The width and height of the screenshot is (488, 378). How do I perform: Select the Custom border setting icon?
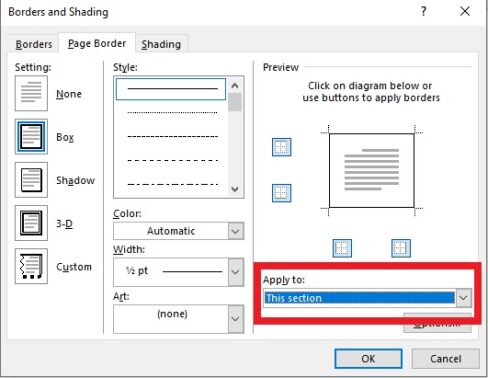[31, 266]
